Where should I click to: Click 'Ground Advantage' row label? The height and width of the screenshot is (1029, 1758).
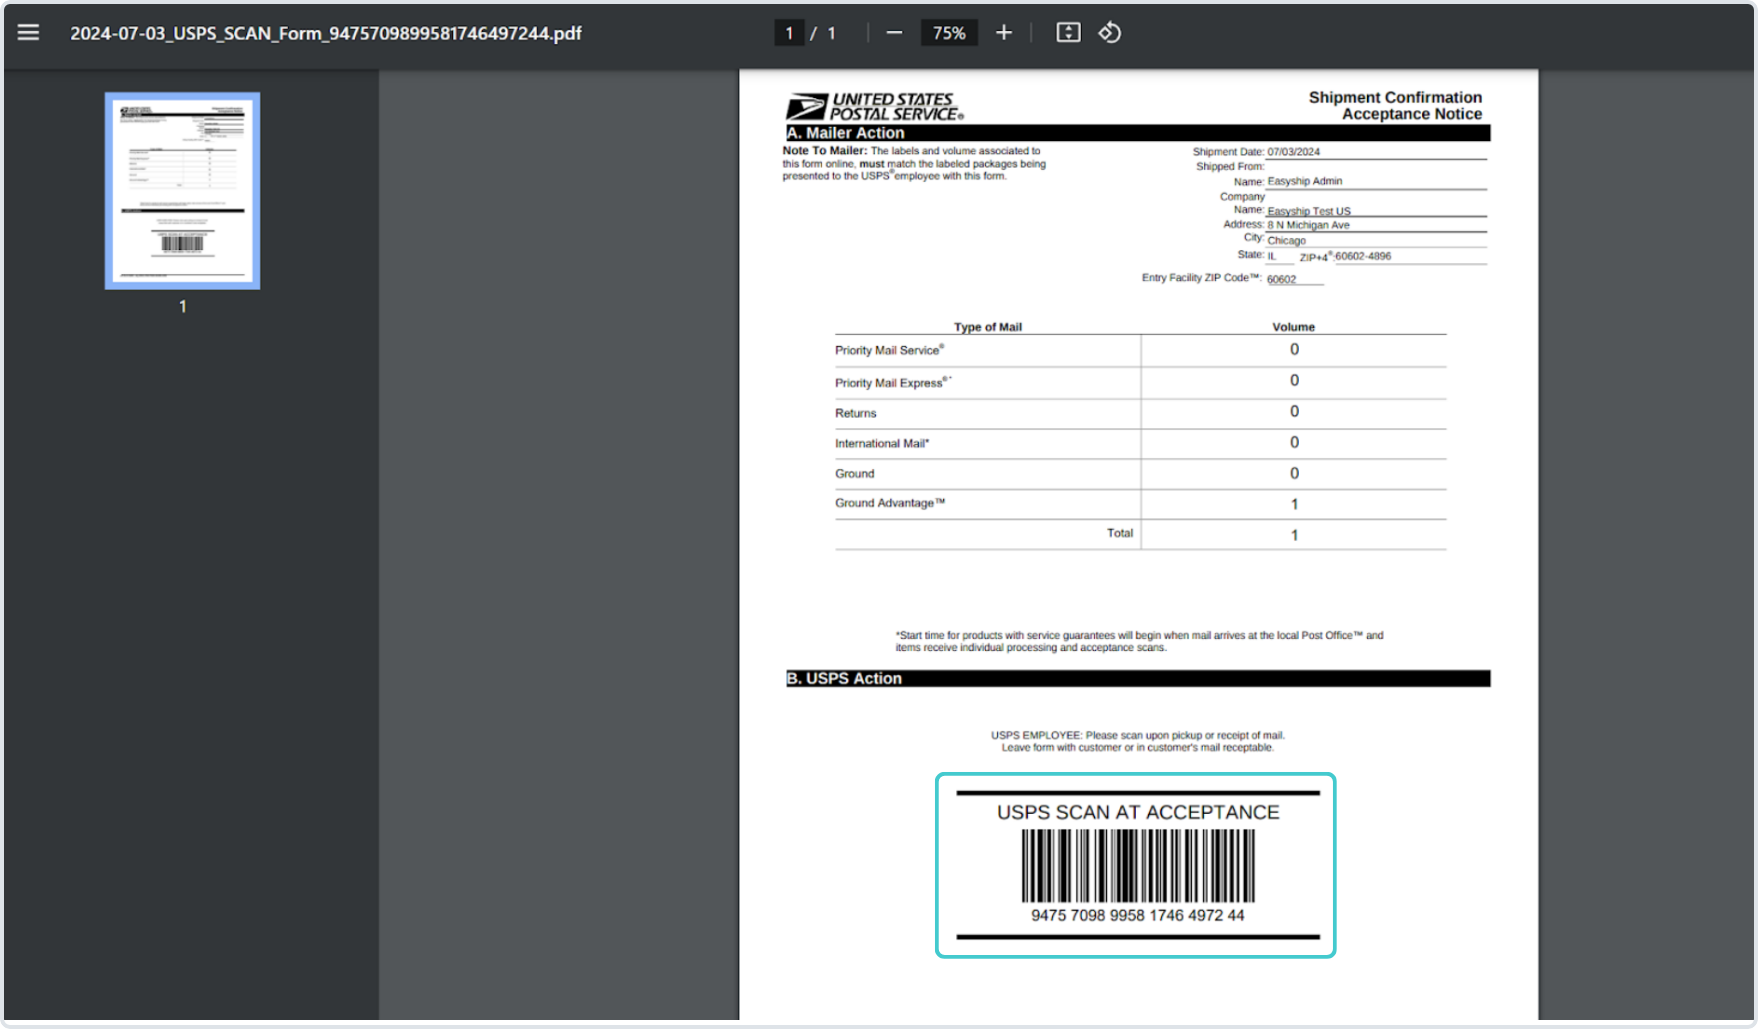click(x=890, y=503)
